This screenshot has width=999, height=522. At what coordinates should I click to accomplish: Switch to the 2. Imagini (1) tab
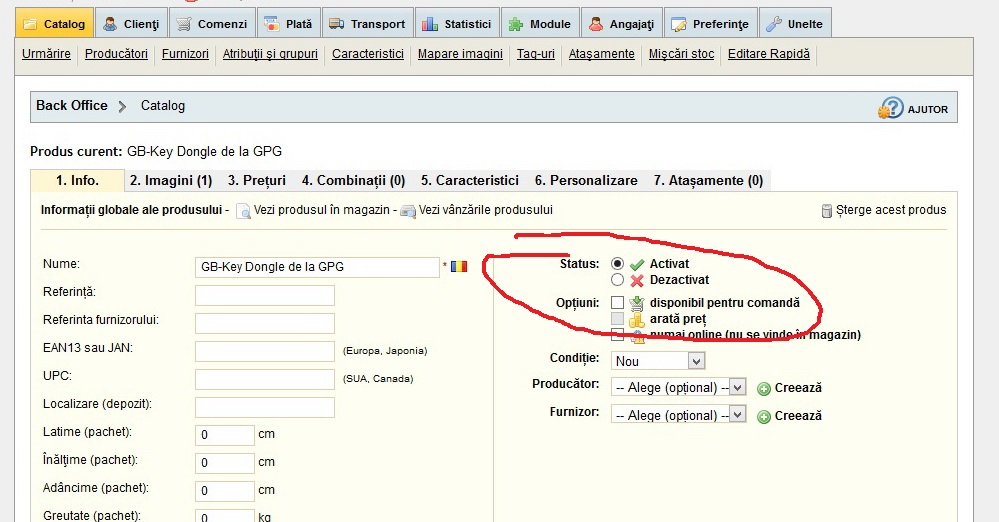click(171, 180)
